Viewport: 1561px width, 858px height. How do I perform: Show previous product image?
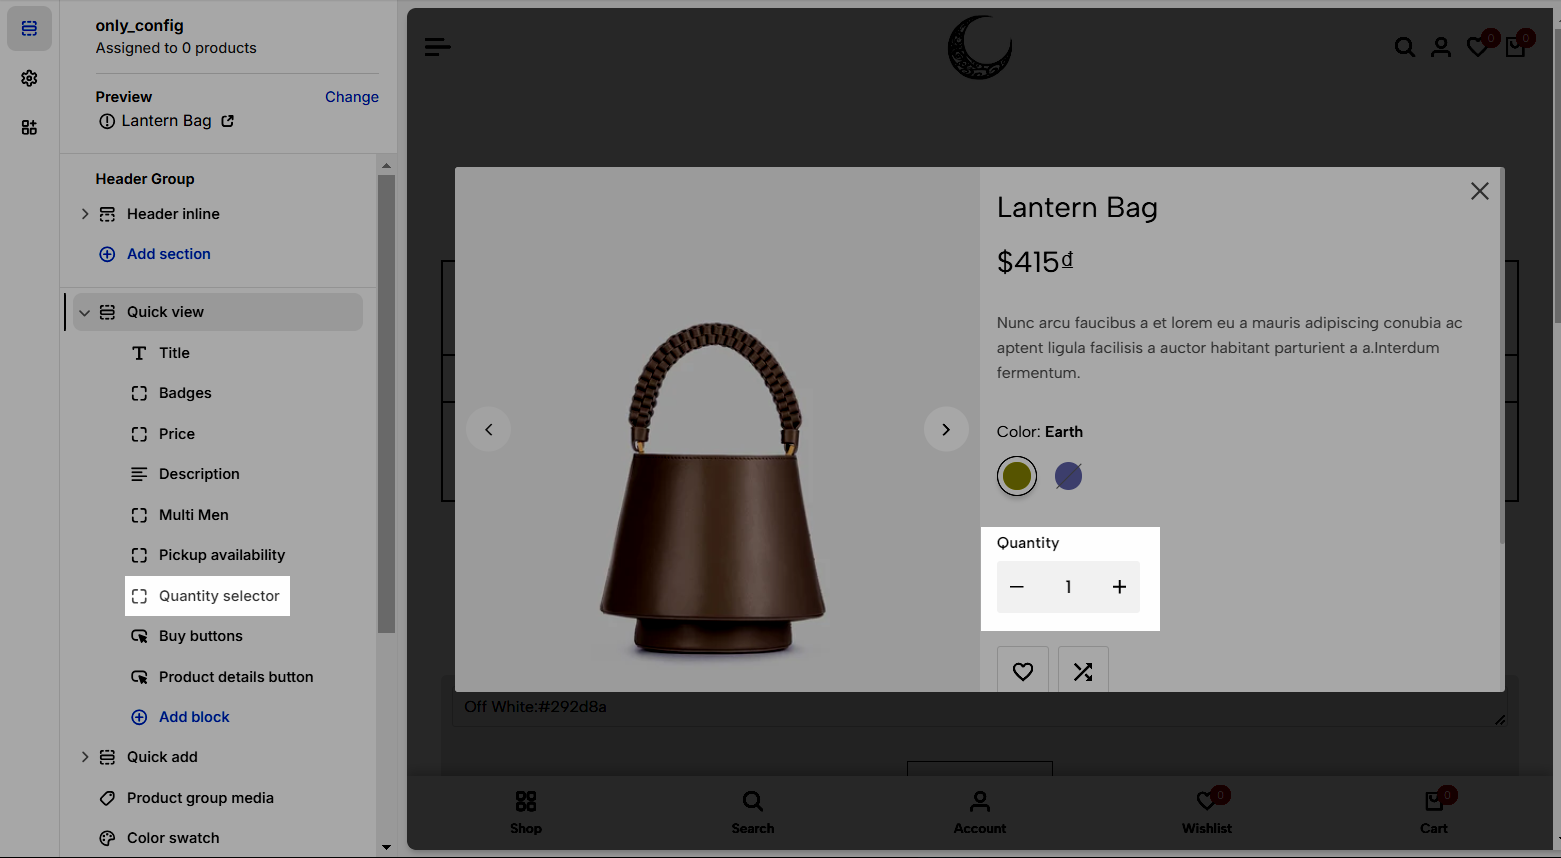point(489,429)
